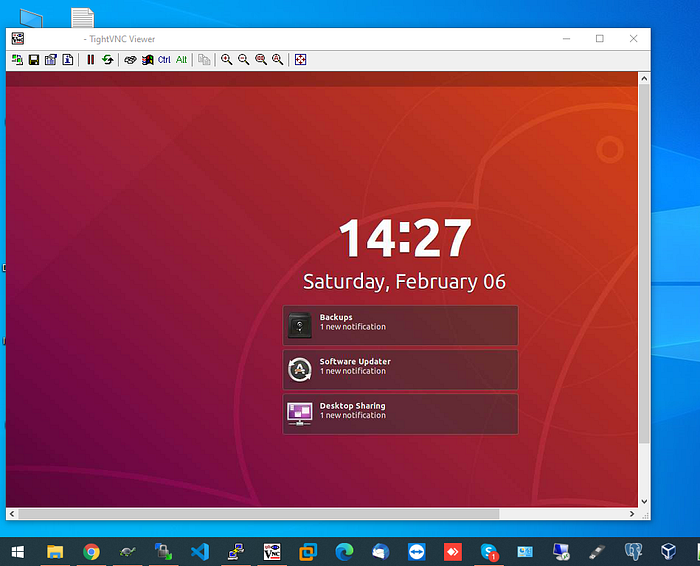Launch Microsoft Edge from the taskbar
Viewport: 700px width, 566px height.
pos(344,552)
